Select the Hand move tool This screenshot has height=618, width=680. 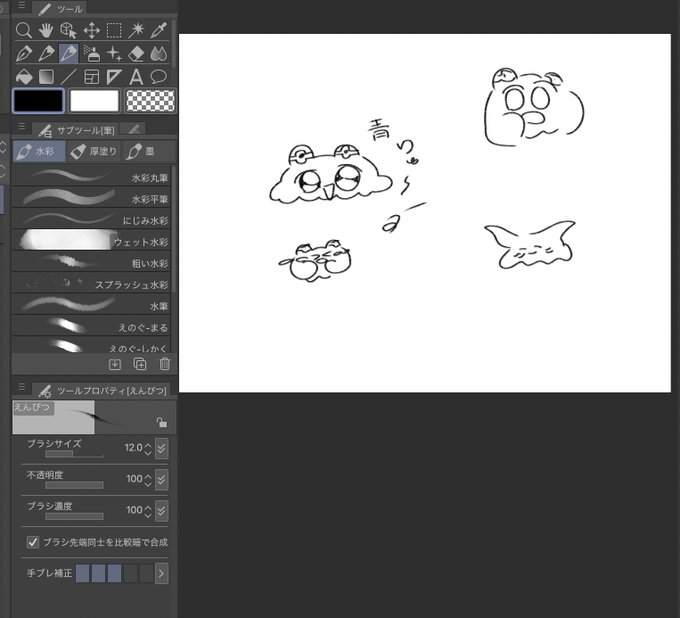pos(46,30)
